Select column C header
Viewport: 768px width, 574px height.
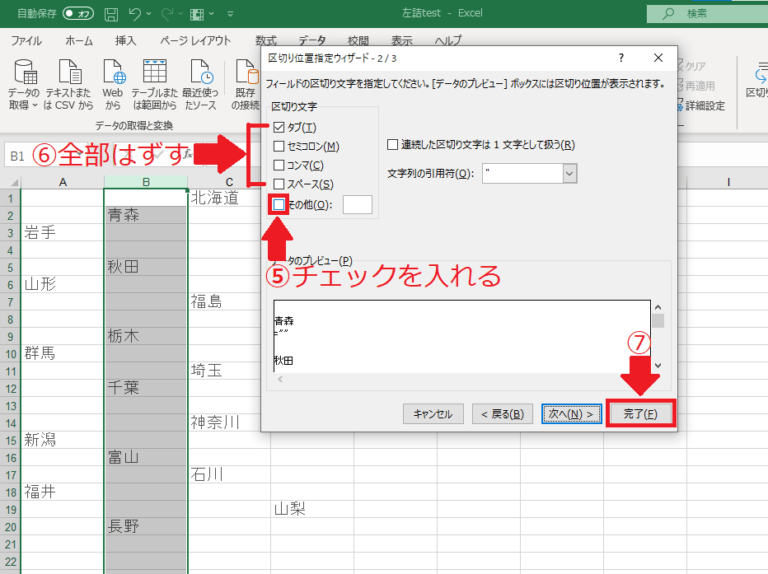(x=229, y=182)
